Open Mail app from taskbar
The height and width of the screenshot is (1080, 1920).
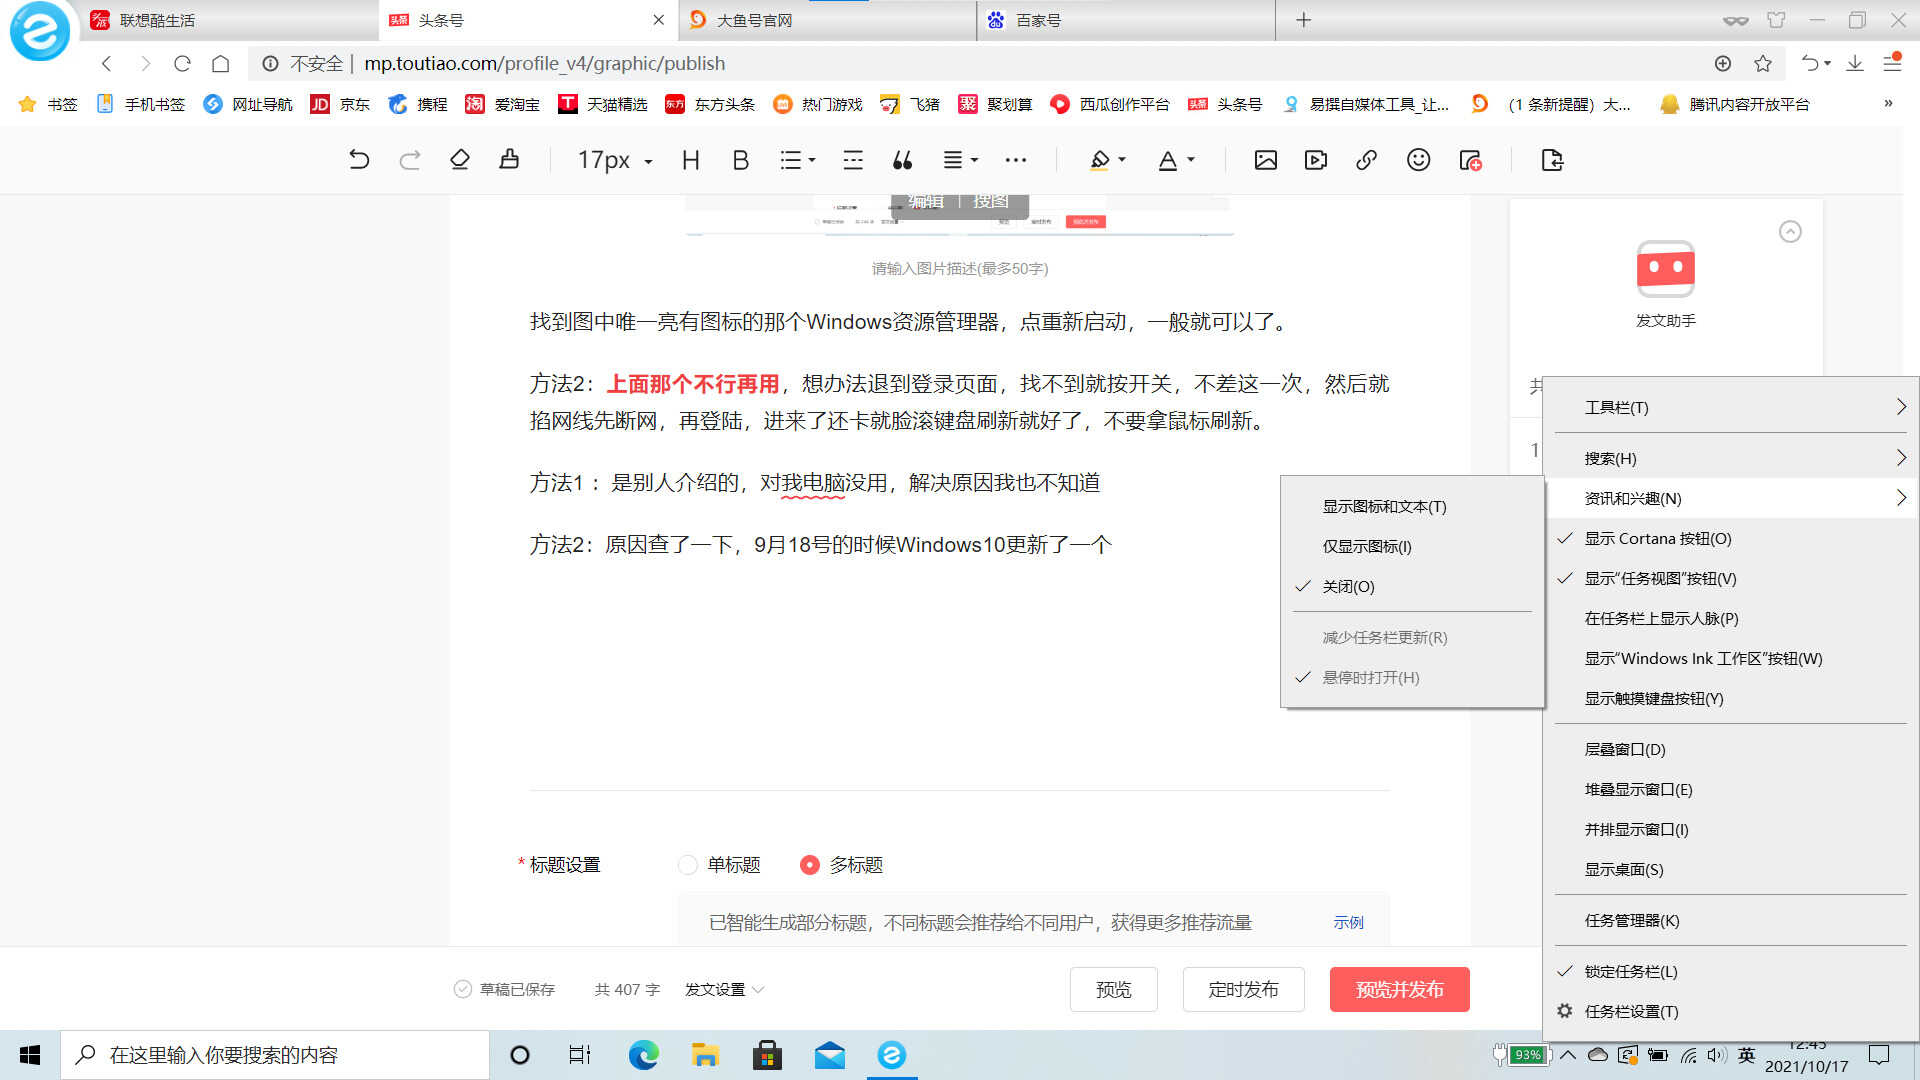coord(829,1055)
